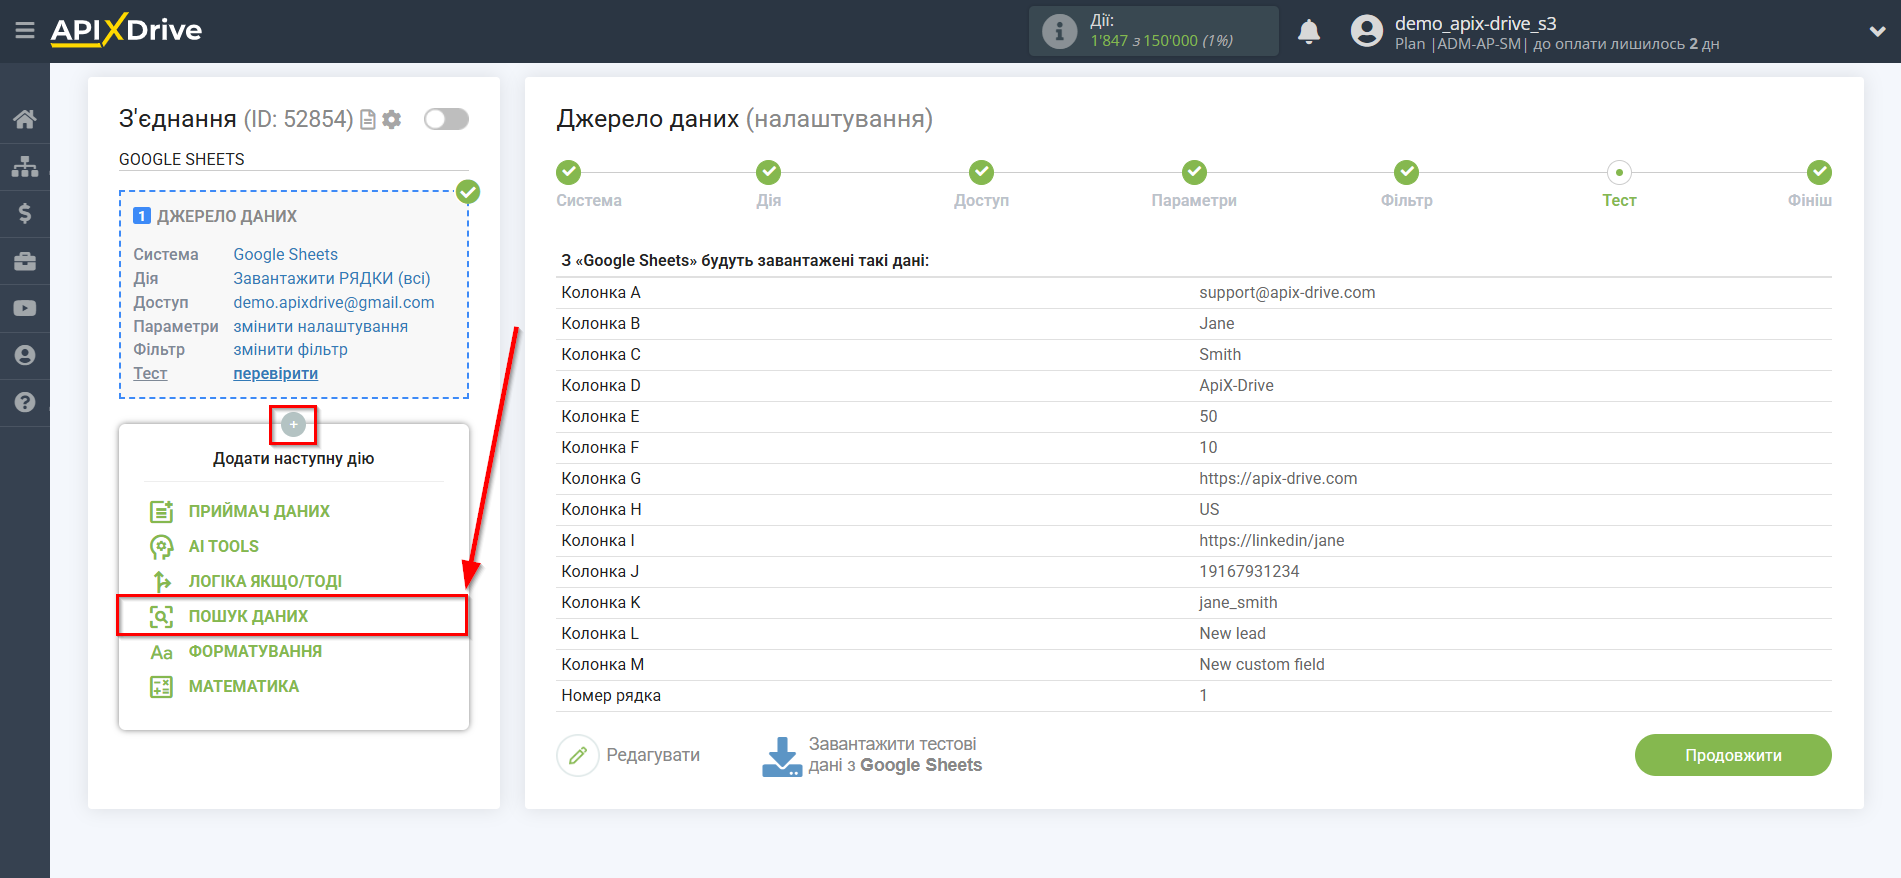Click Редагувати to edit test data

point(629,755)
